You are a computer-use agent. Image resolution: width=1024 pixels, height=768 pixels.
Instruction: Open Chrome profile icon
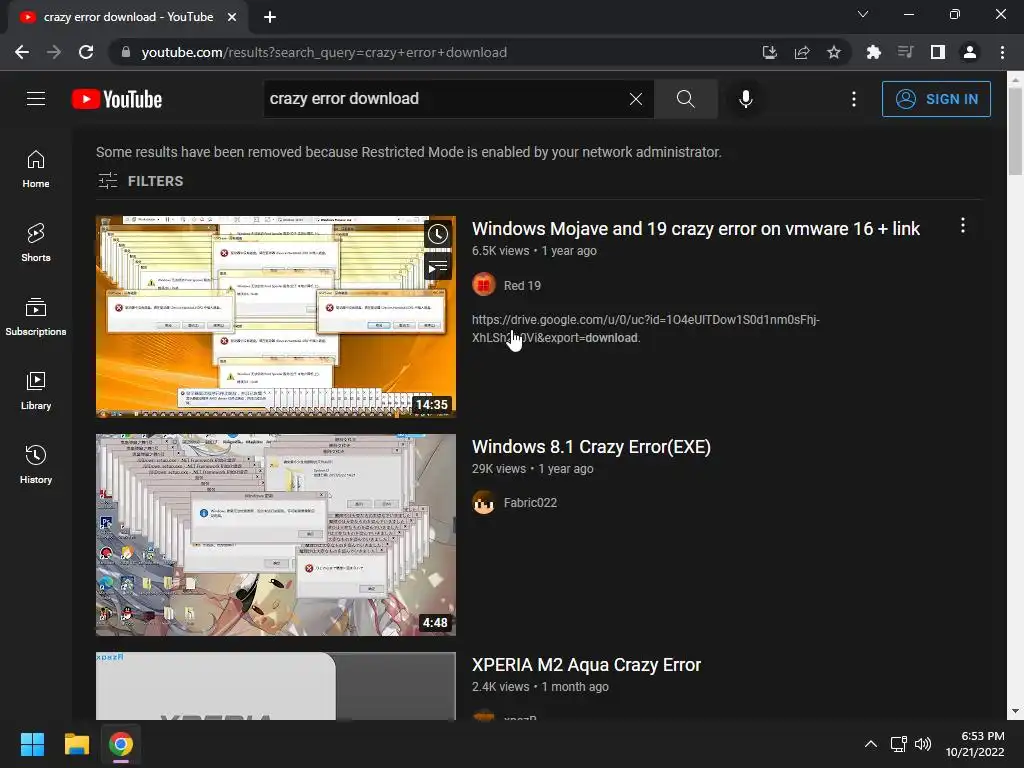point(970,52)
